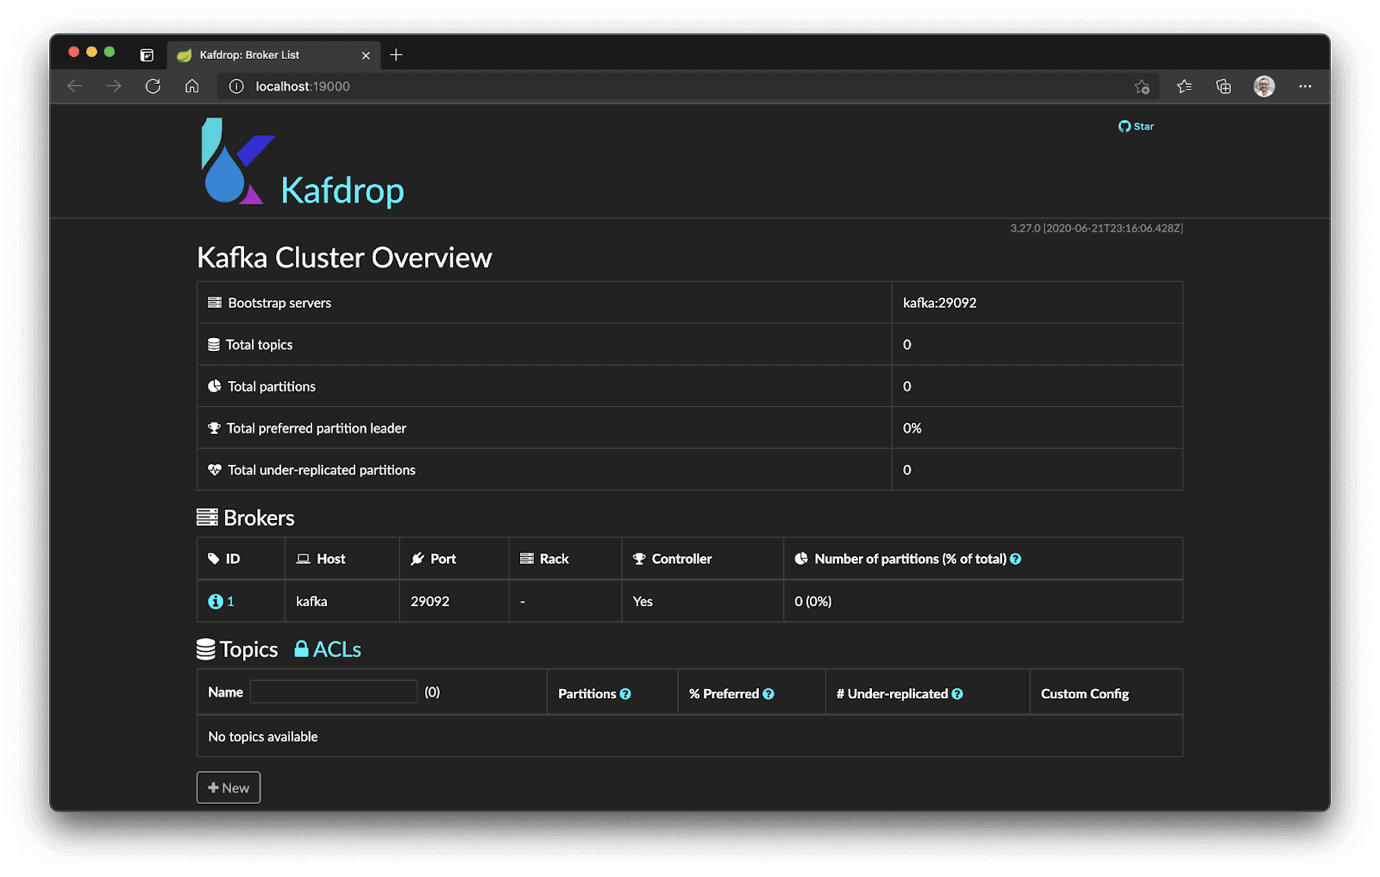Click the + New topic button
Screen dimensions: 1380x877
point(228,788)
